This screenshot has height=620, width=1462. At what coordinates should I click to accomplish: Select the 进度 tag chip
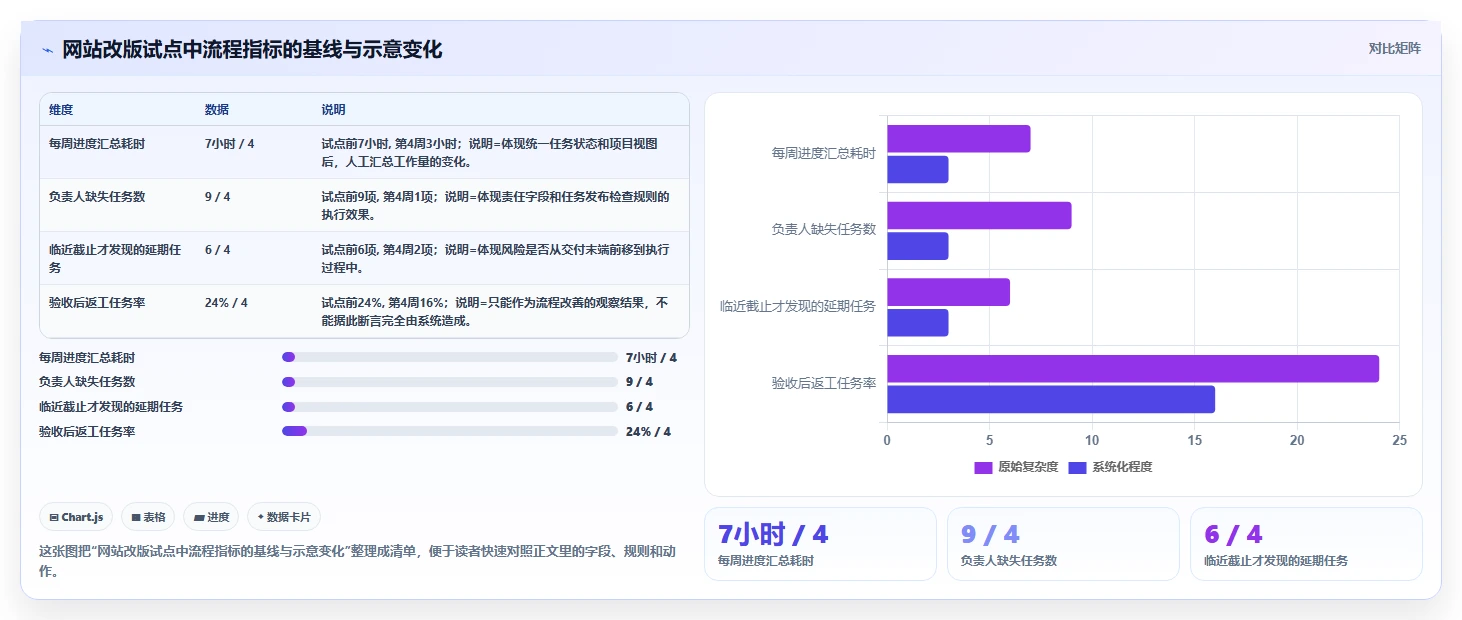211,517
